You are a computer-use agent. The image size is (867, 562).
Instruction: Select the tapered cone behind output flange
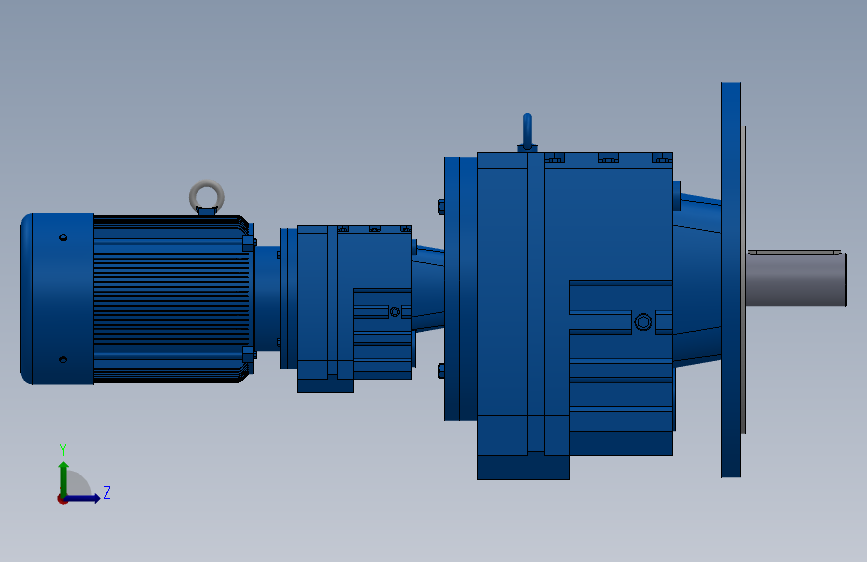[697, 279]
